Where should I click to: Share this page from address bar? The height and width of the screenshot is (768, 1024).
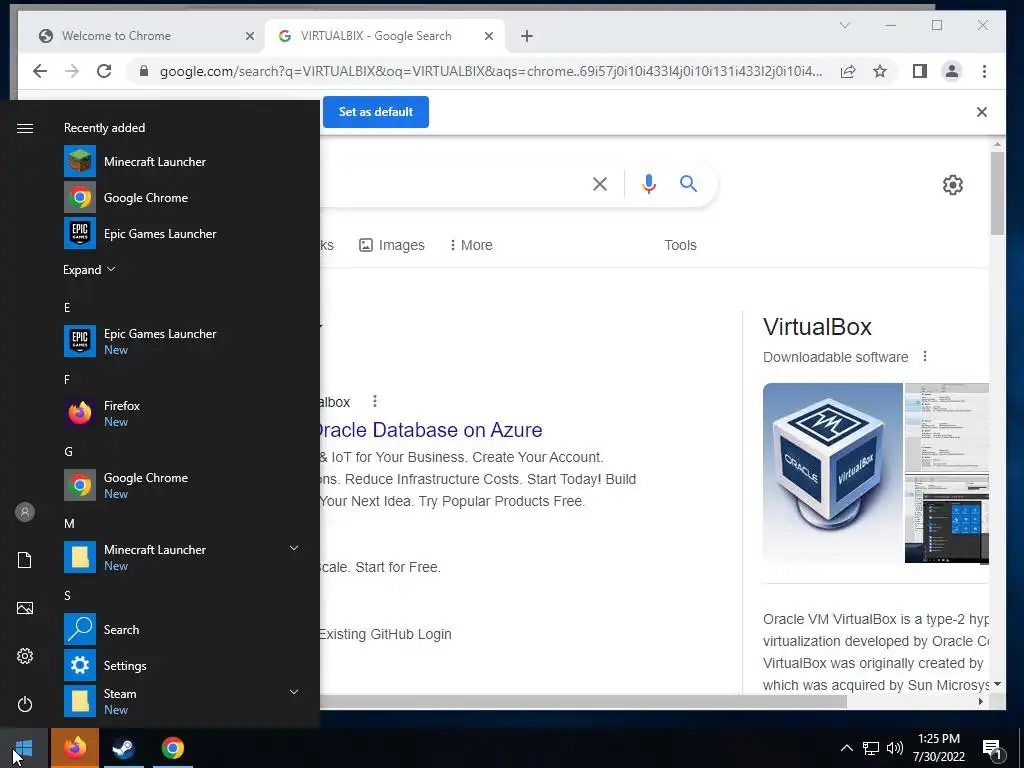click(848, 71)
